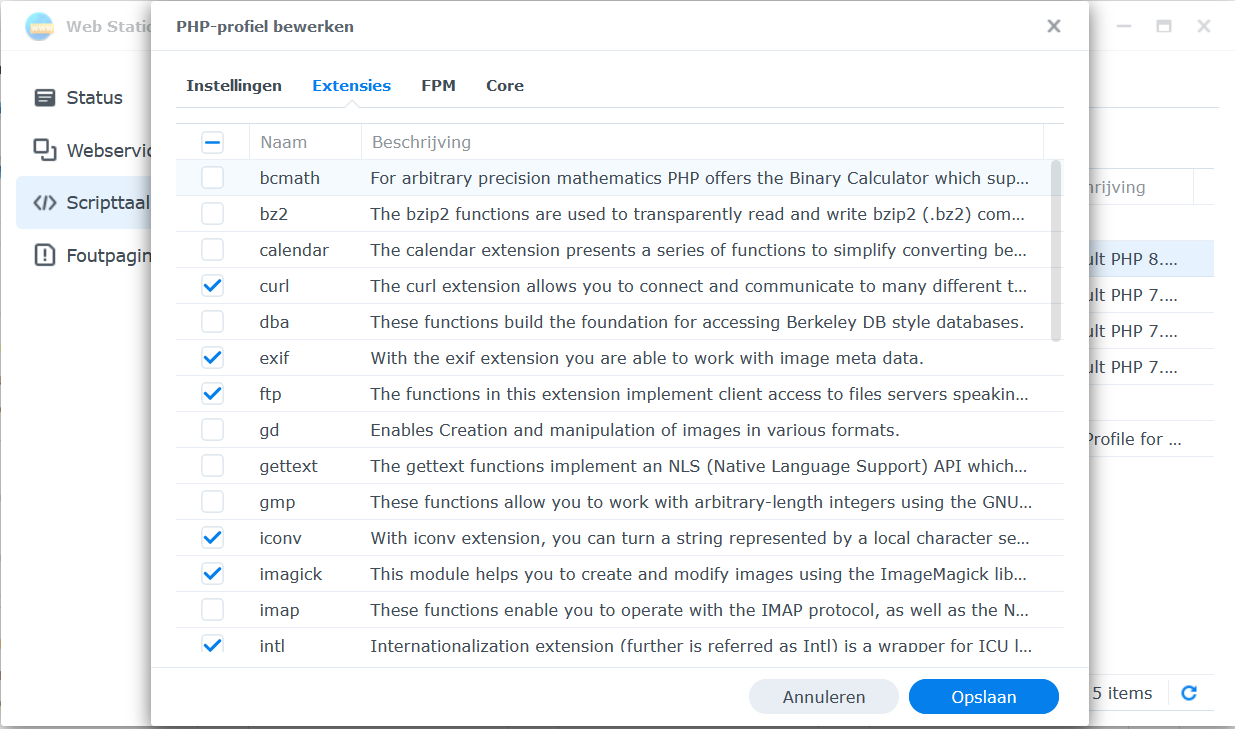1235x729 pixels.
Task: Disable the curl extension checkbox
Action: pos(212,286)
